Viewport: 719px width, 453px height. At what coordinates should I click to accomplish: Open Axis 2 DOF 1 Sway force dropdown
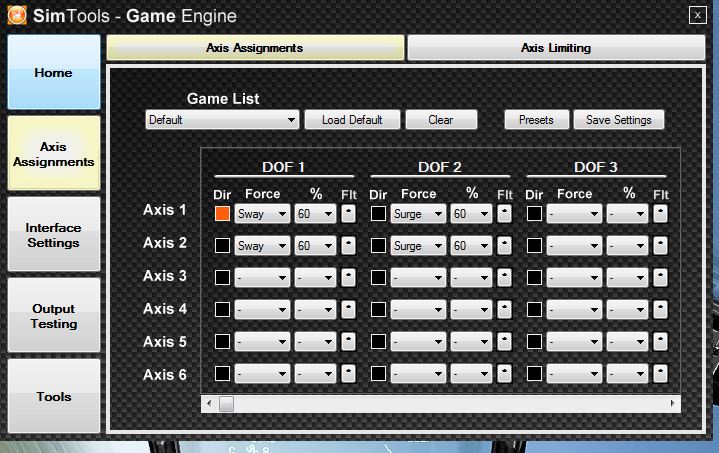point(262,246)
